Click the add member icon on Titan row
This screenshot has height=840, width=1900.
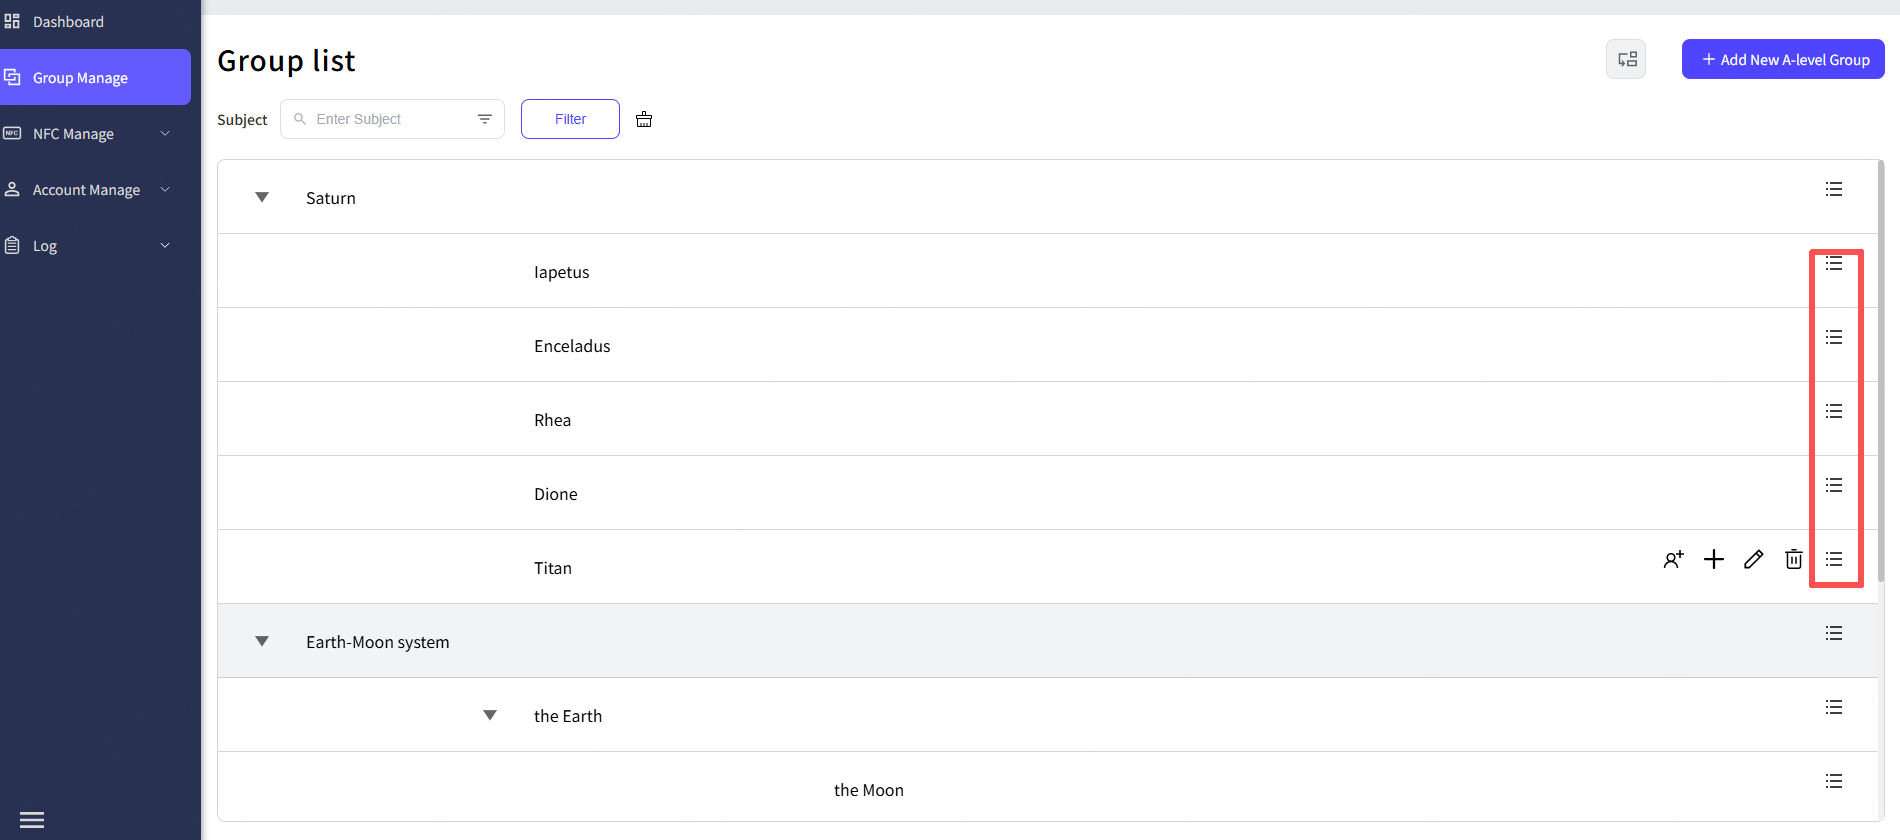coord(1673,560)
